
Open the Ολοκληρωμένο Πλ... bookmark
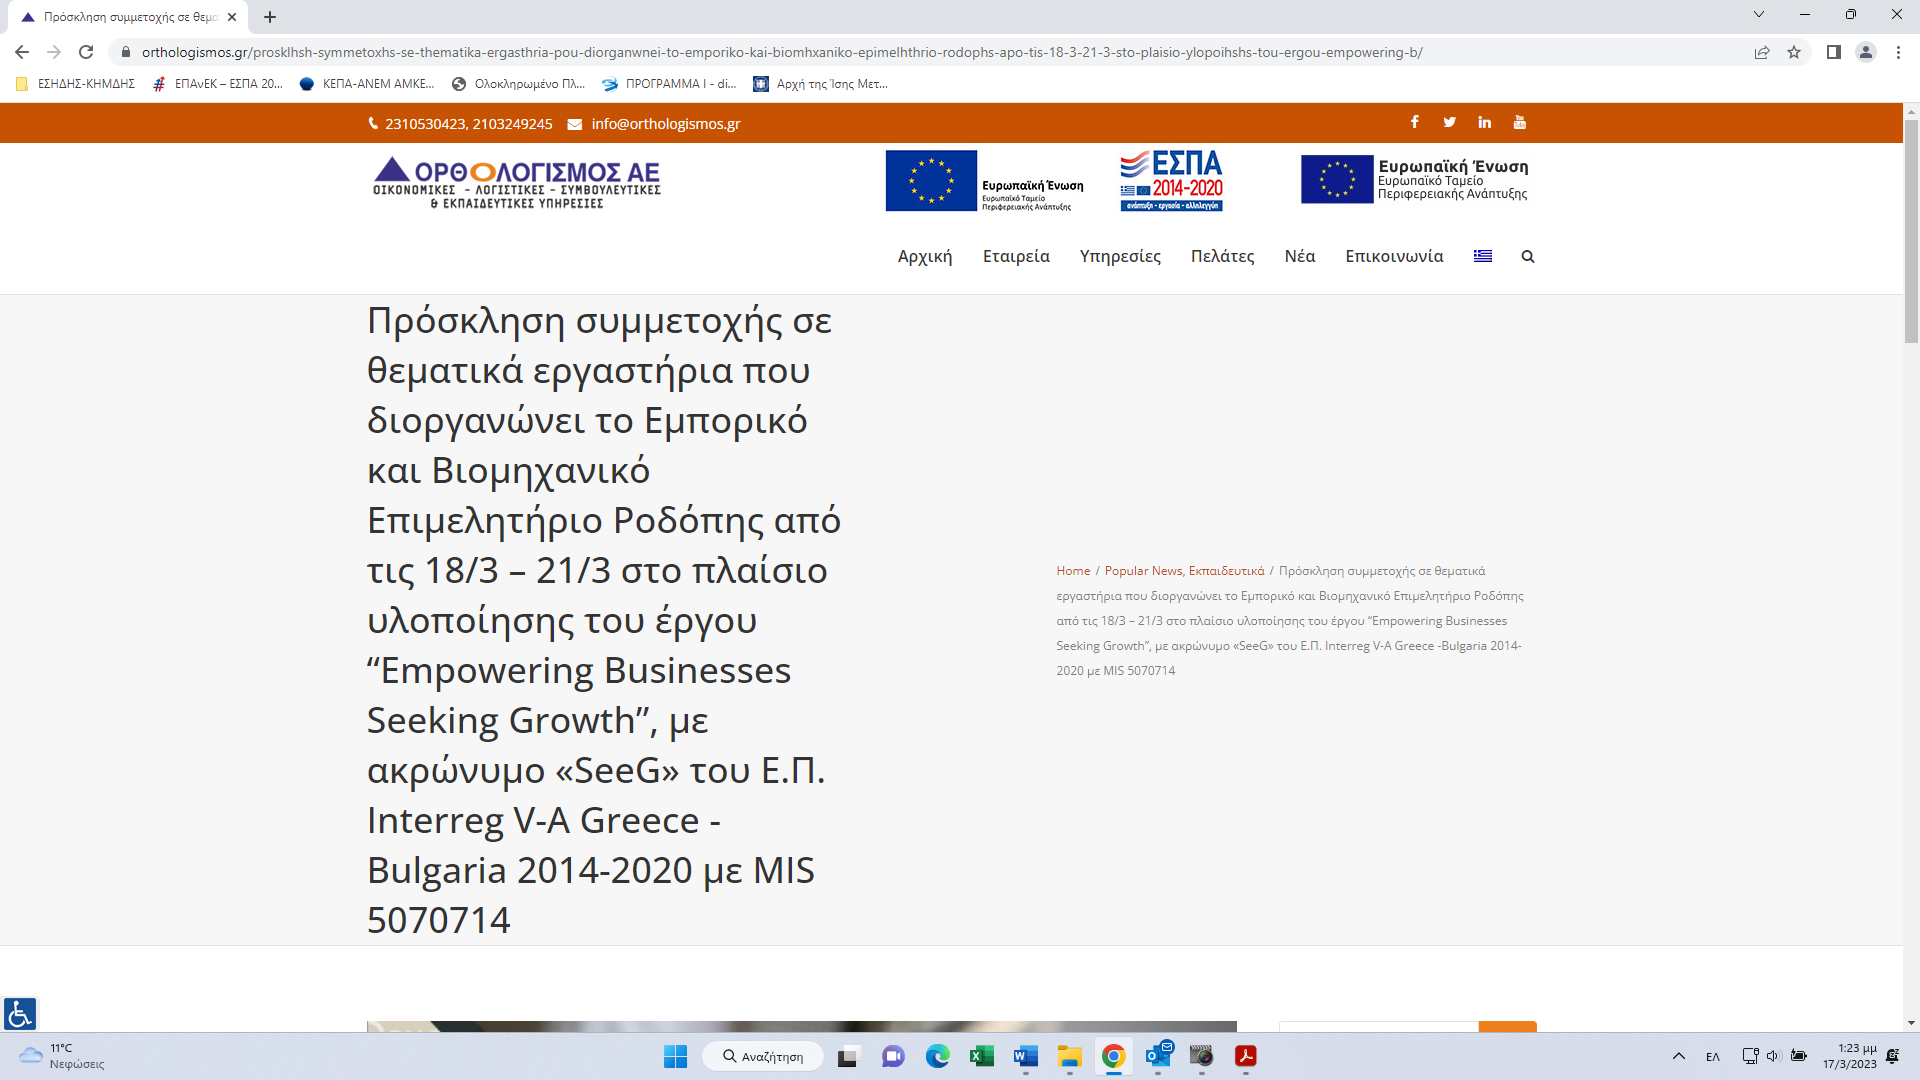click(519, 84)
